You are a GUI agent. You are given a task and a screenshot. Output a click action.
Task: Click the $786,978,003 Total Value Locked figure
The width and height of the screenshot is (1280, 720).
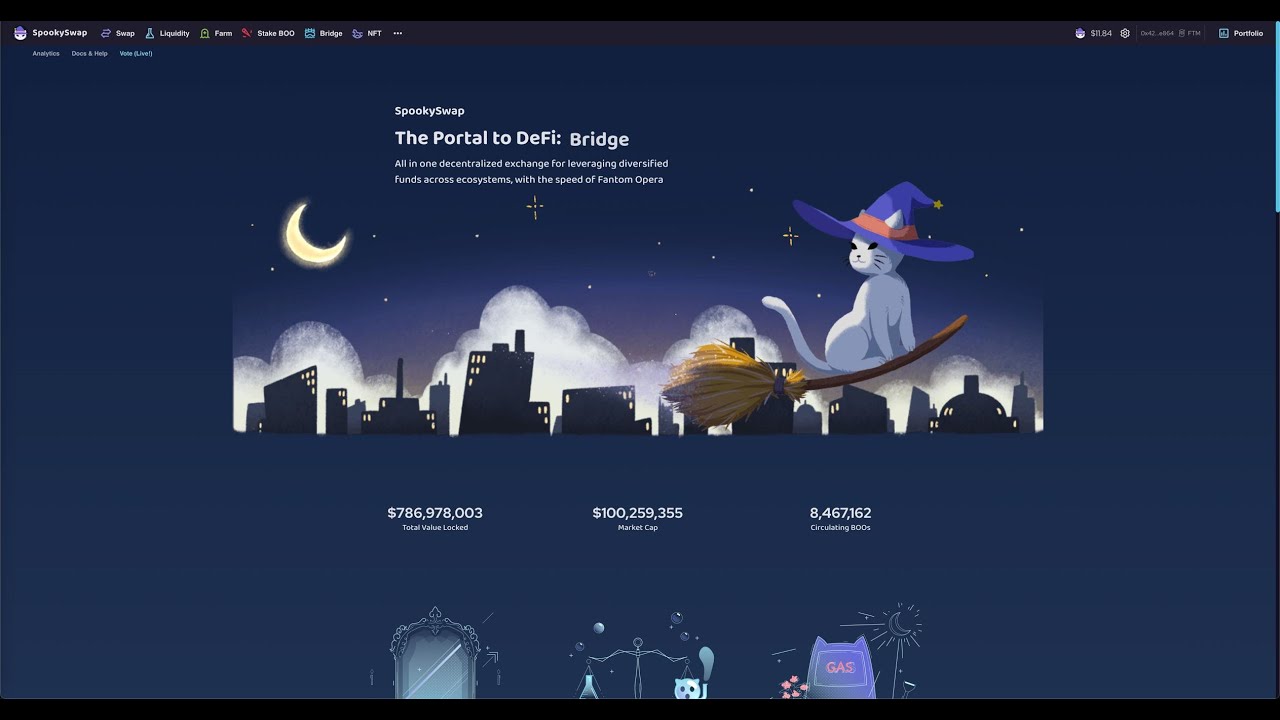(x=435, y=513)
